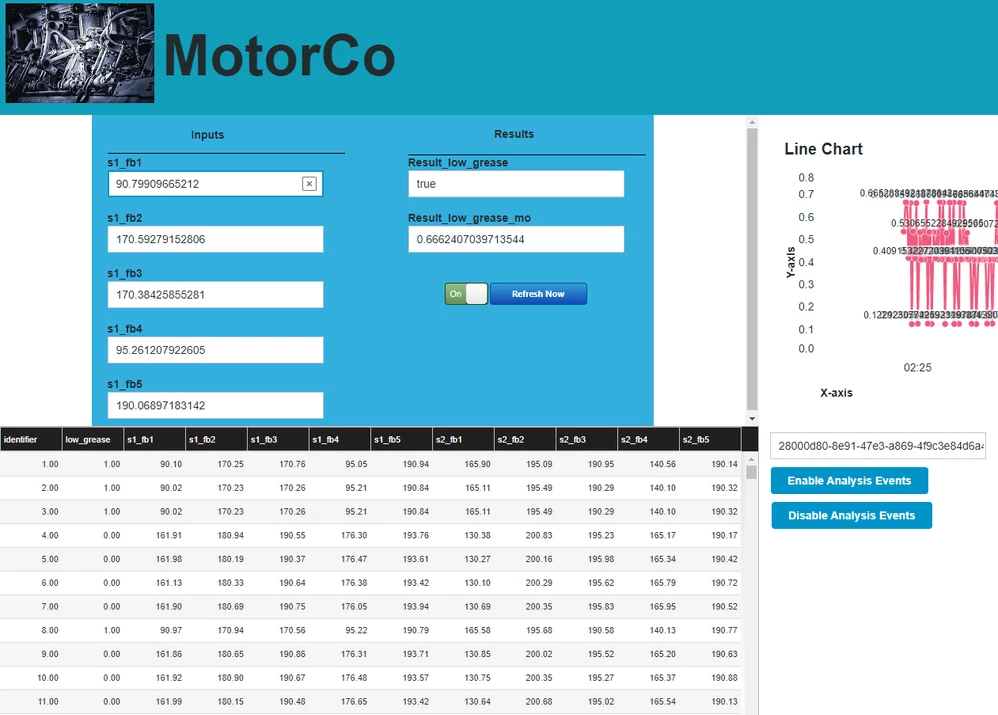The height and width of the screenshot is (715, 998).
Task: Click the s1_fb3 table column header
Action: [278, 439]
